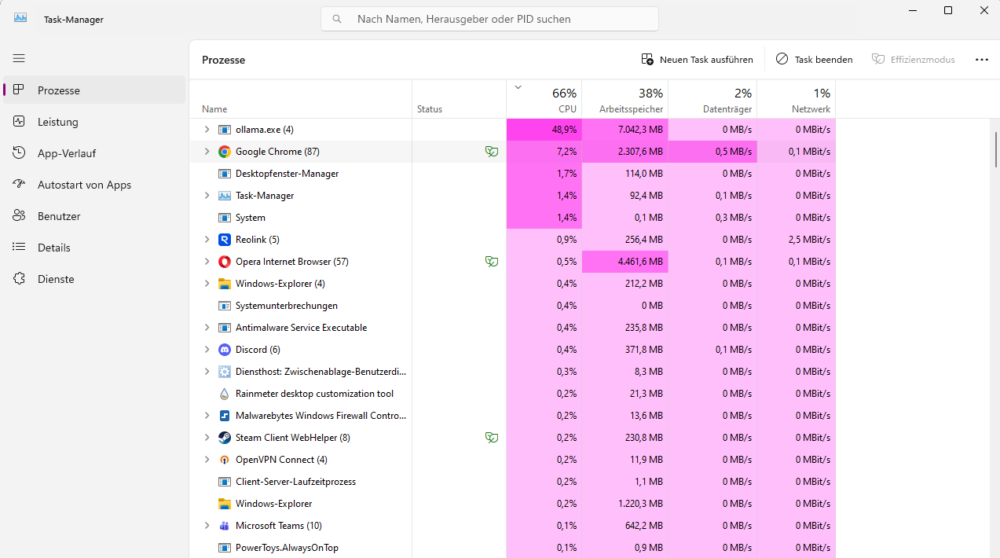Screen dimensions: 1000x558
Task: Open Autostart von Apps page
Action: [94, 185]
